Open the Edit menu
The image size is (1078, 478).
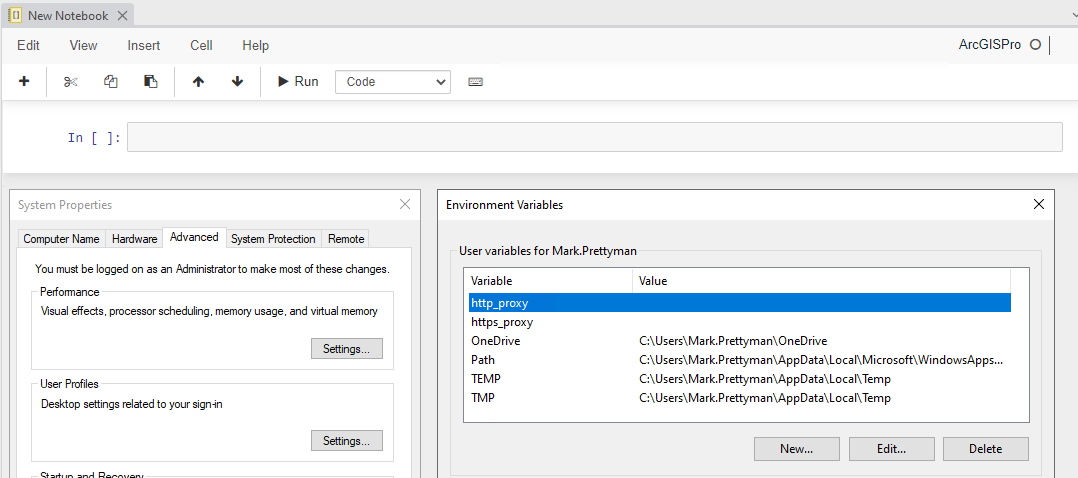[28, 45]
